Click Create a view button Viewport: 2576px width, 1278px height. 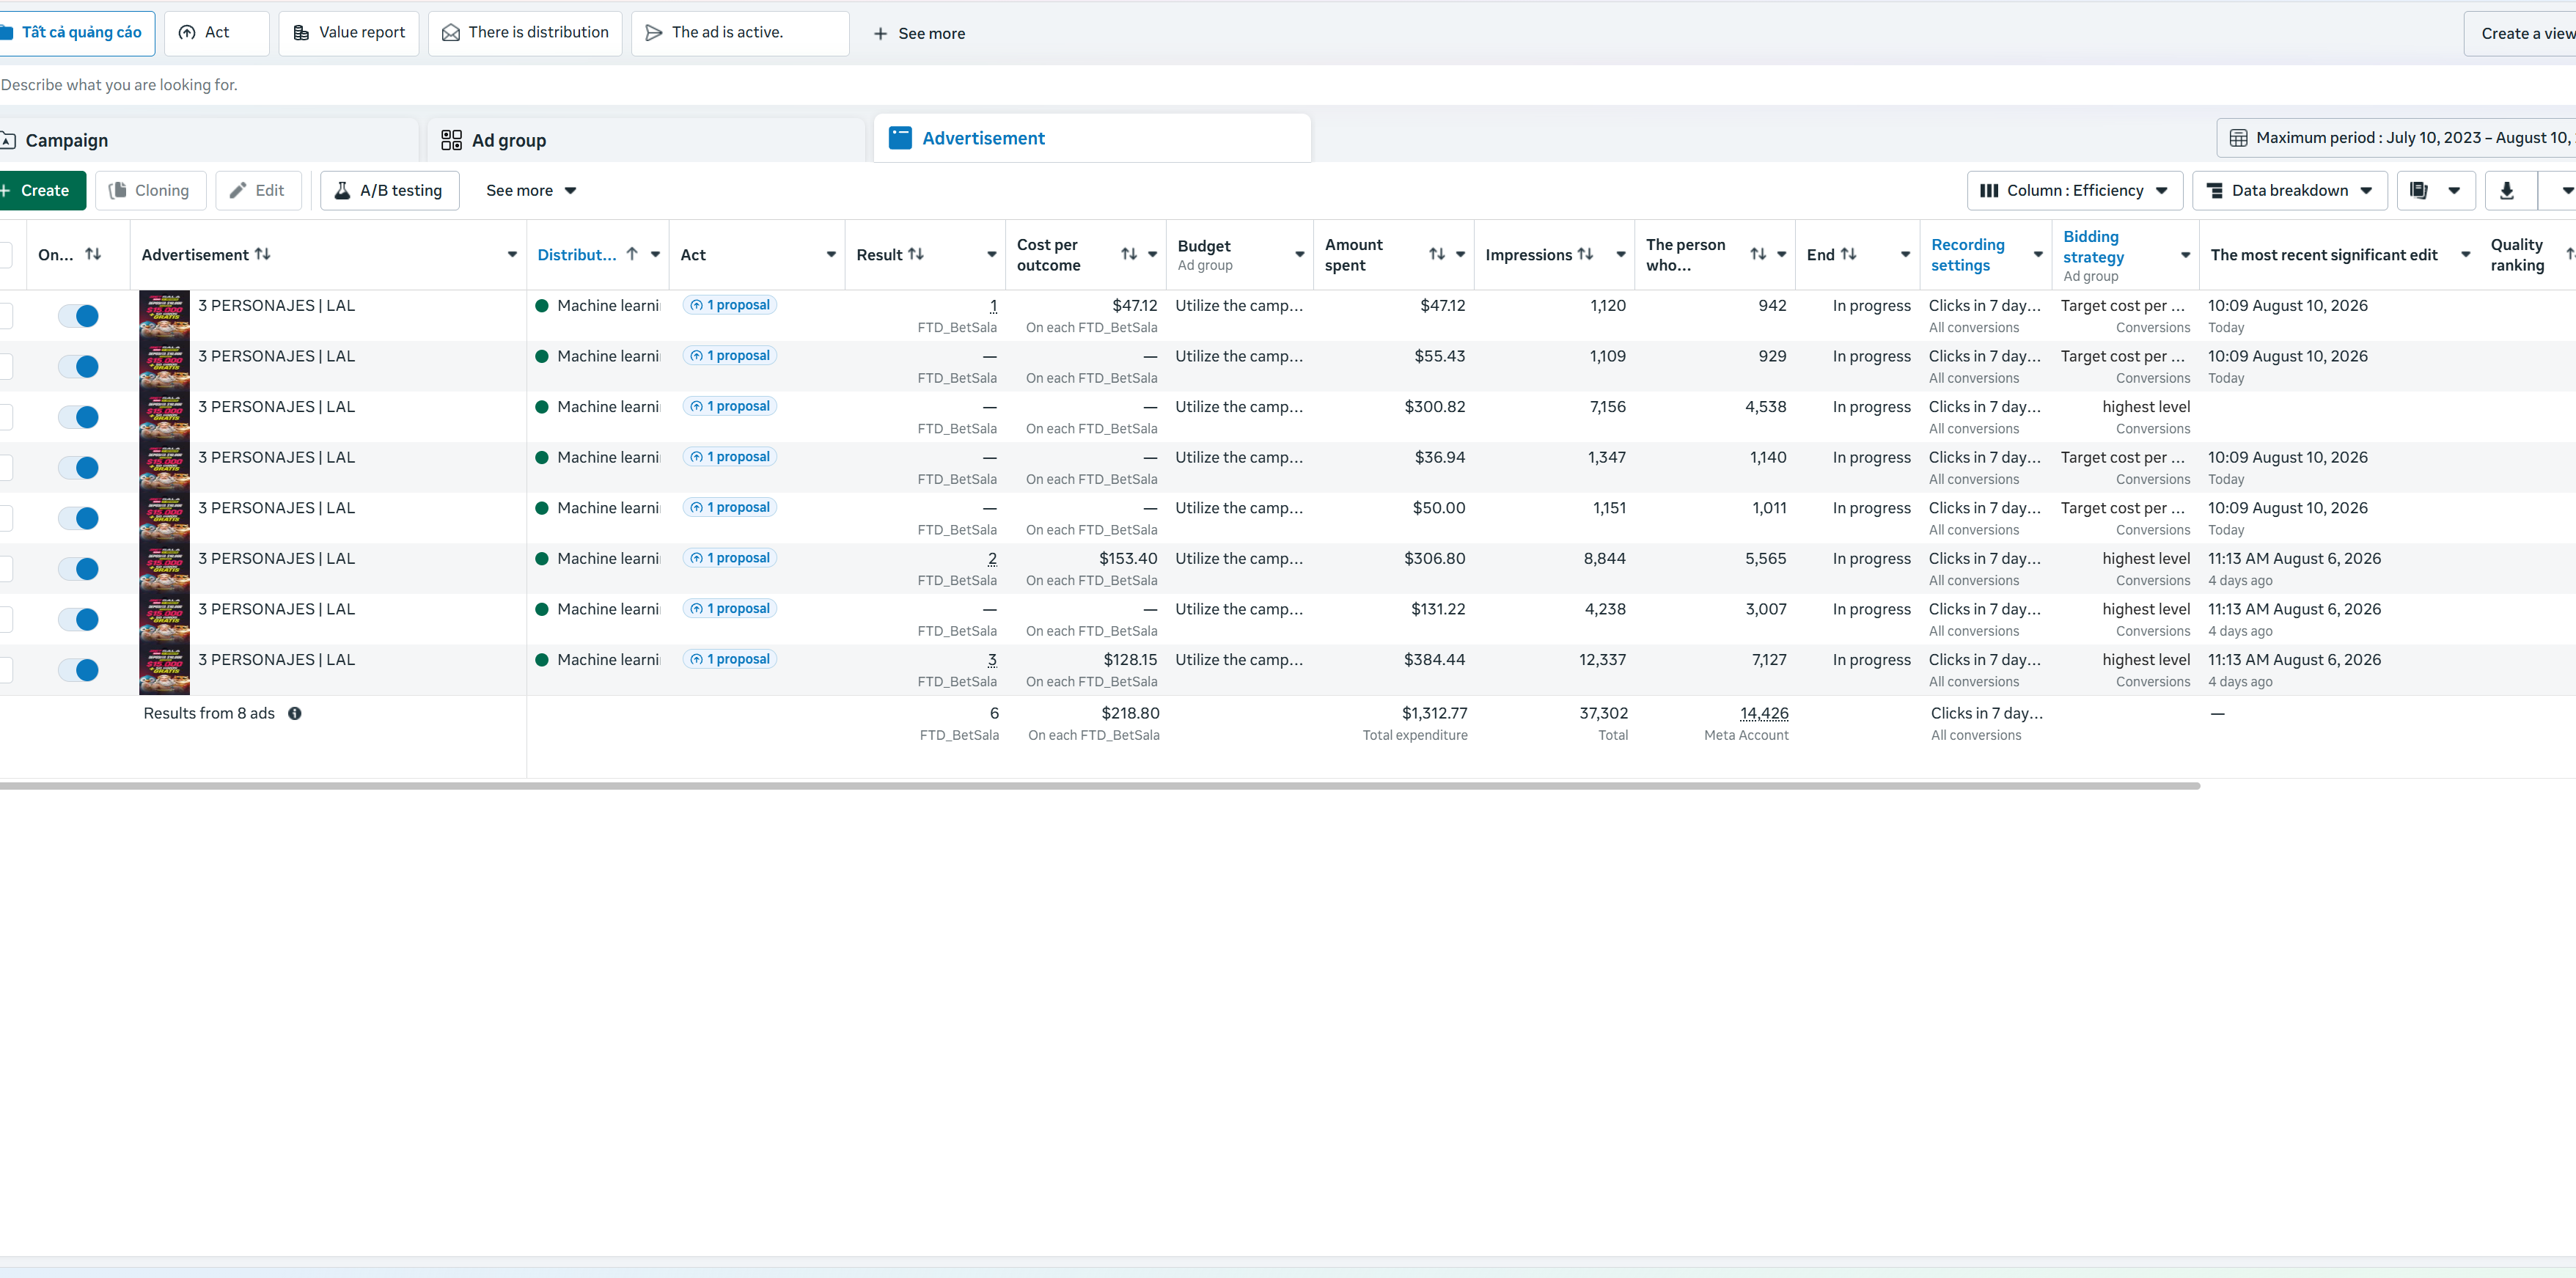2520,33
